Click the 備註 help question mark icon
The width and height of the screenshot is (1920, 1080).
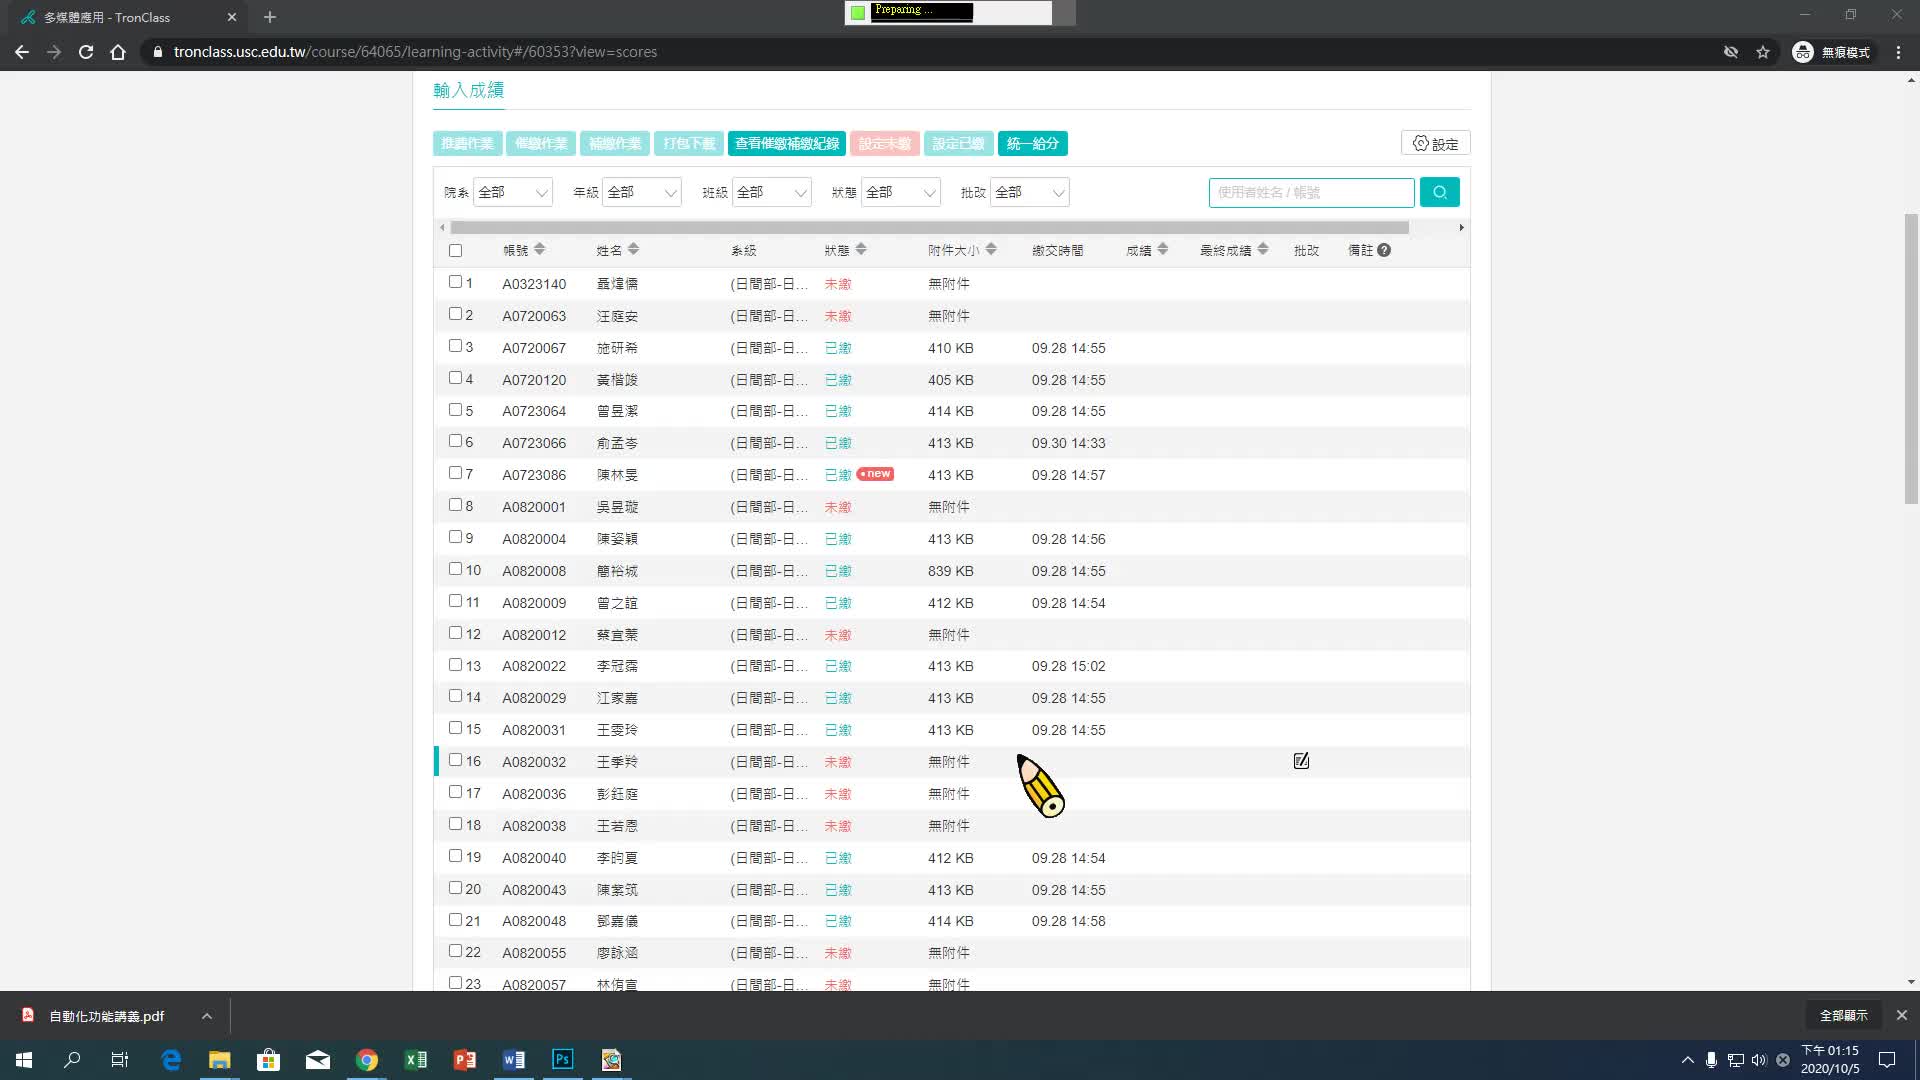click(1384, 251)
